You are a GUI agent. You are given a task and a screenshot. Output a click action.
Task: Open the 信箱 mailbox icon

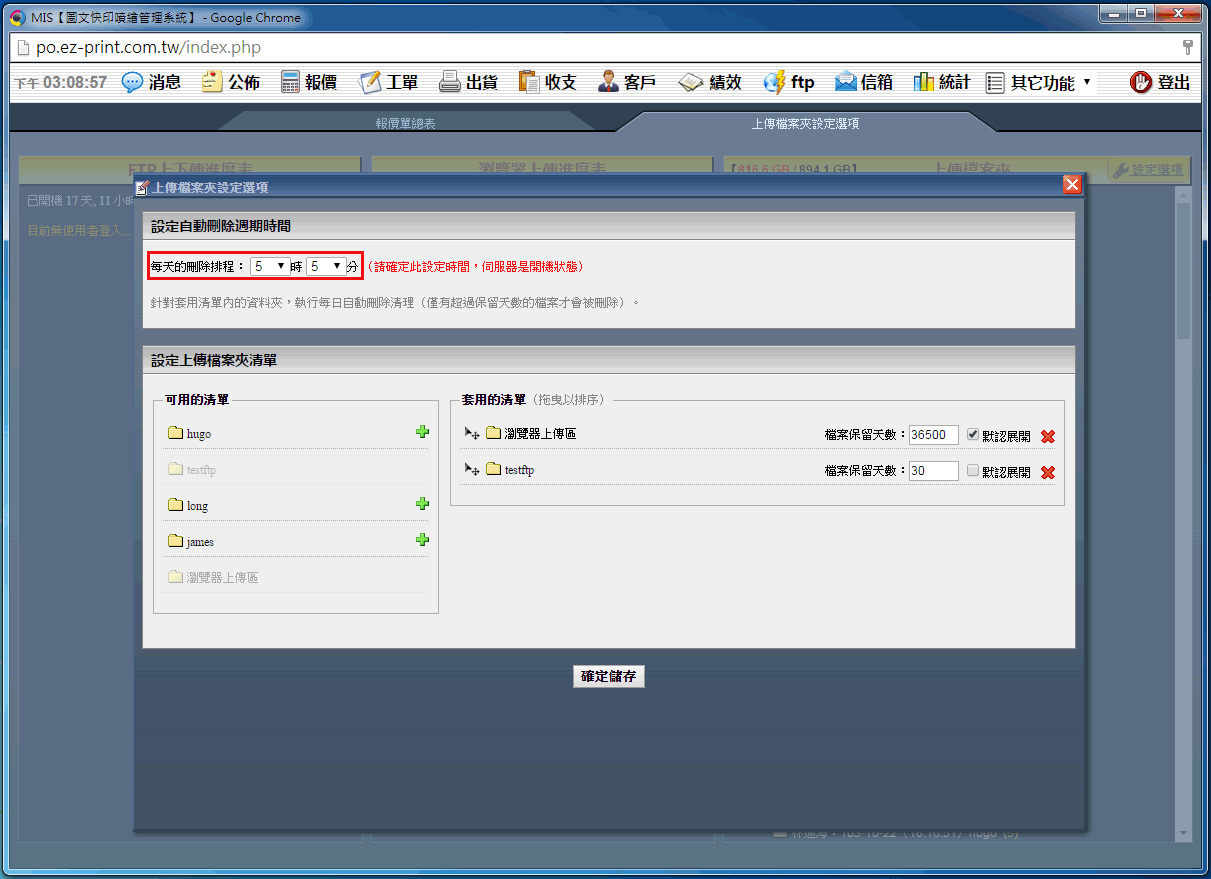pyautogui.click(x=846, y=82)
